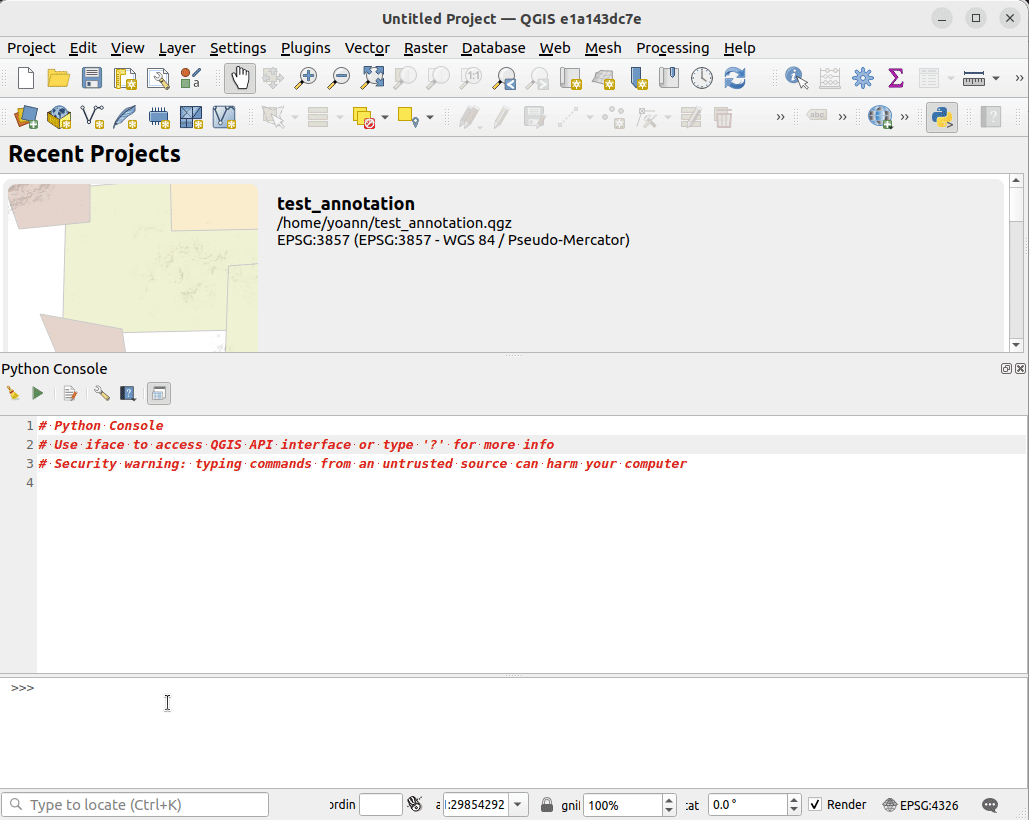Expand the overflowing toolbar with double chevron

click(x=1021, y=78)
